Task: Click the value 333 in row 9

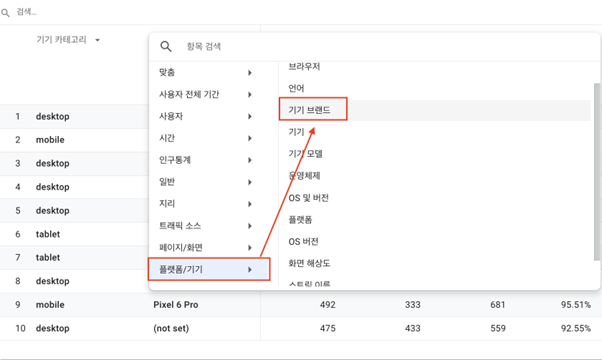Action: 413,305
